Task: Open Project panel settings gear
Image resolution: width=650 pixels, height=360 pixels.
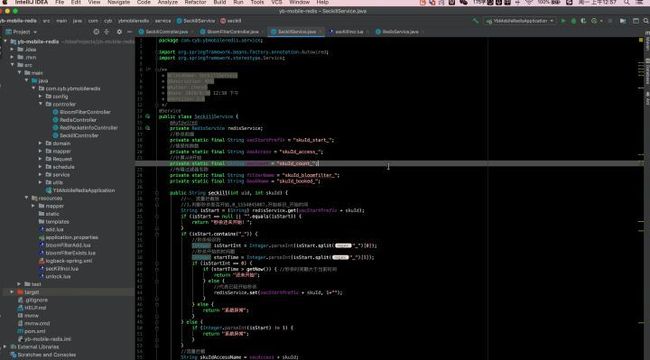Action: click(119, 32)
